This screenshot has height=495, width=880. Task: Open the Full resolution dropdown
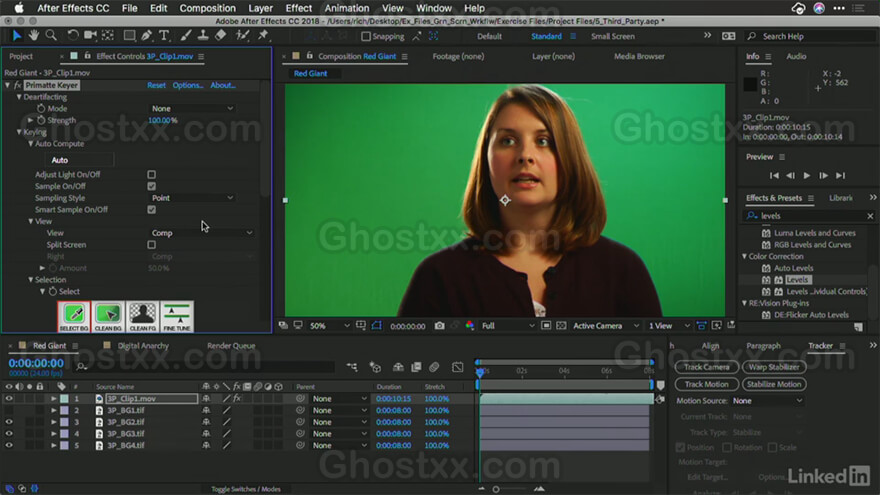[508, 326]
